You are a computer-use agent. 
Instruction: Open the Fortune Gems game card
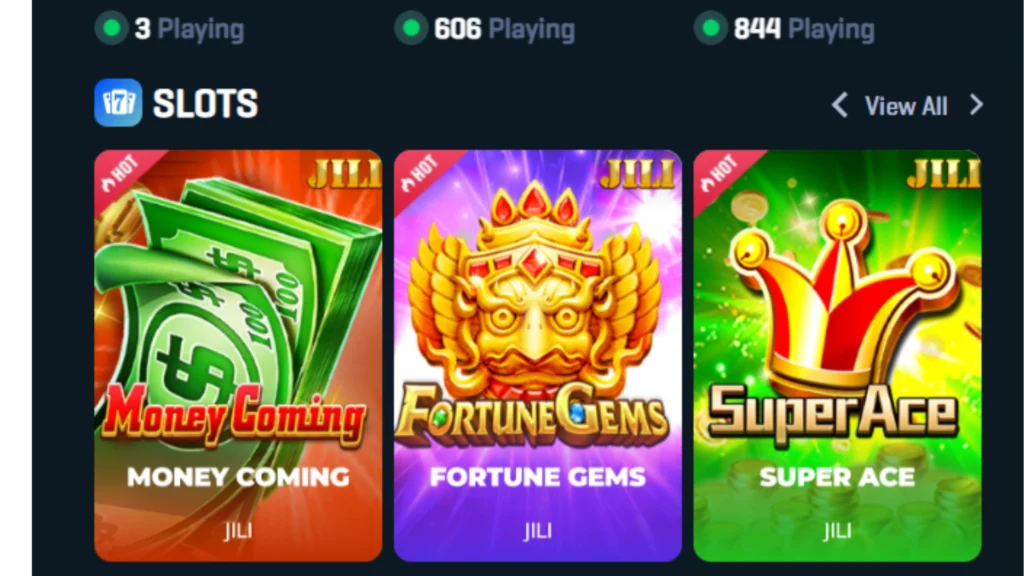click(x=538, y=356)
